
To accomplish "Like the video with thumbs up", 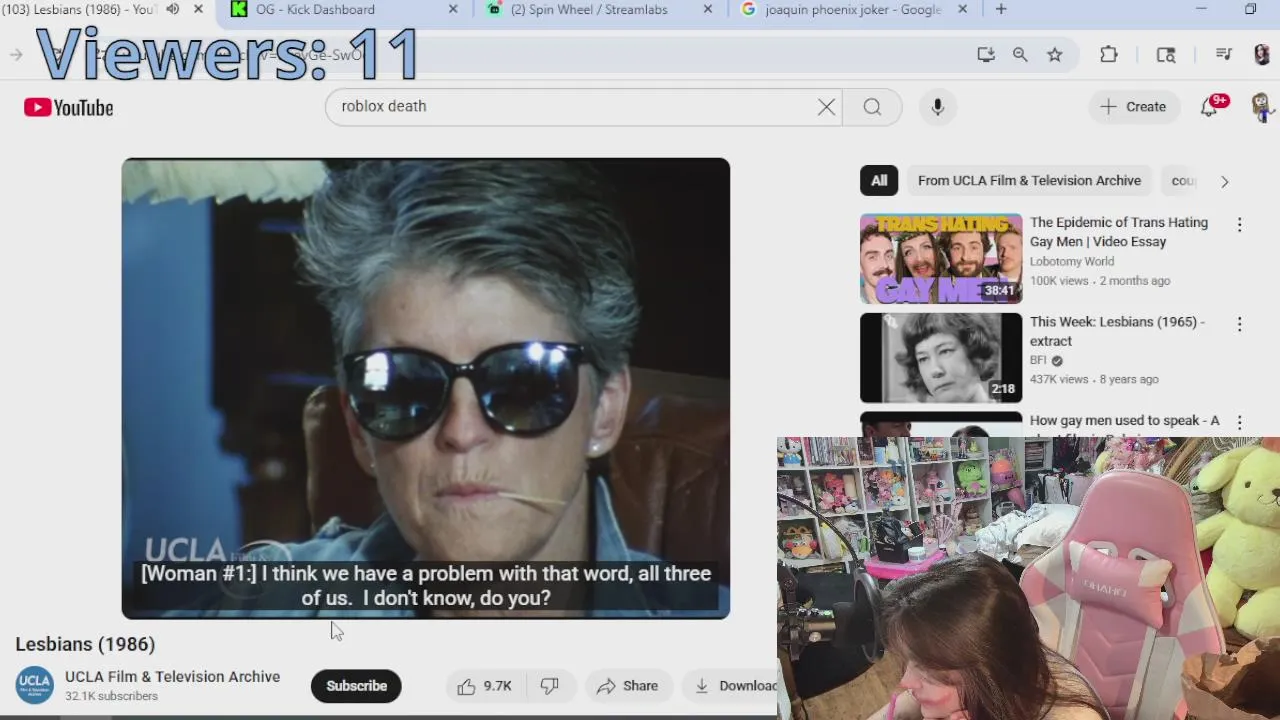I will (x=484, y=686).
